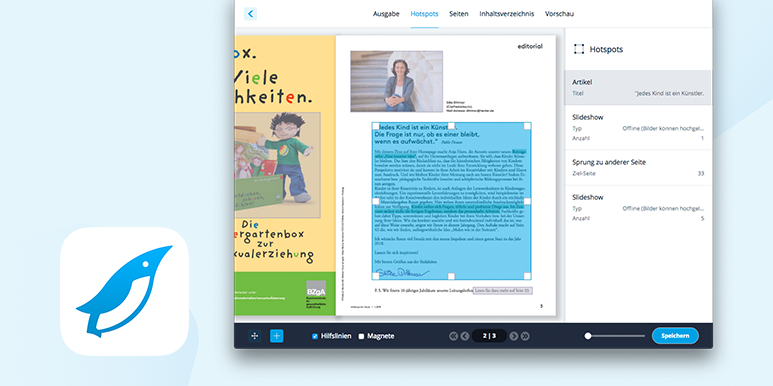This screenshot has height=386, width=773.
Task: Switch to the Vorschau tab
Action: click(x=560, y=14)
